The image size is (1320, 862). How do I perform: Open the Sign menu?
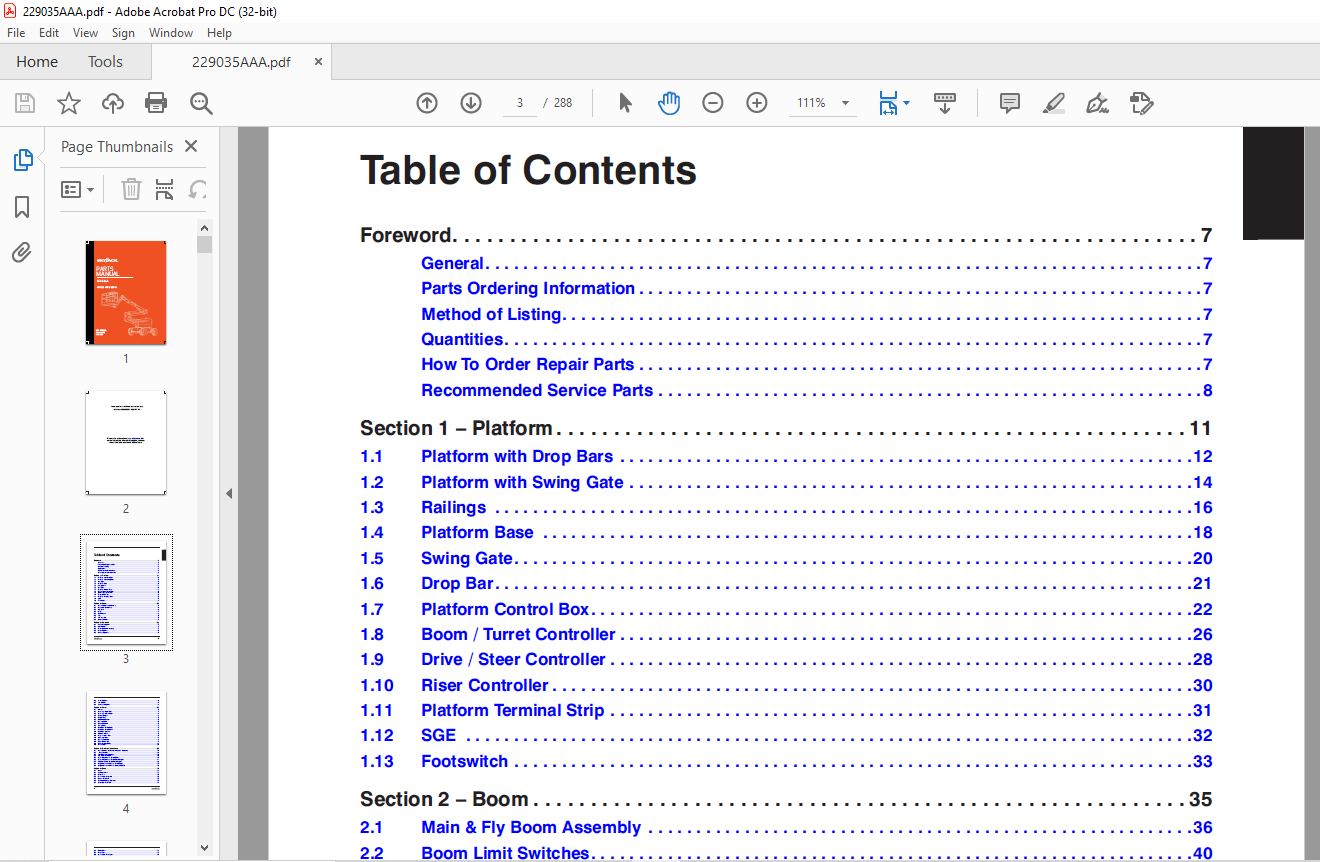[x=123, y=33]
